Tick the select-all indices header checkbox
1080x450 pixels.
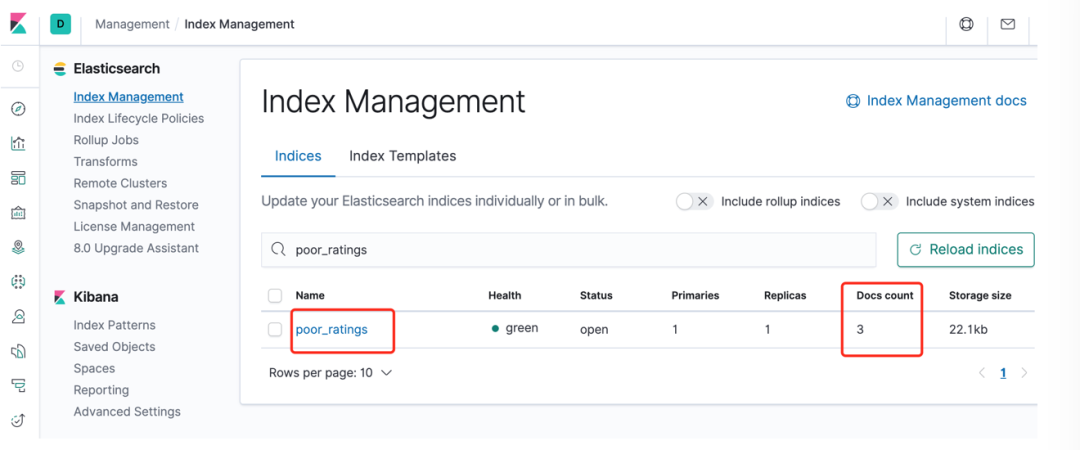pos(275,296)
